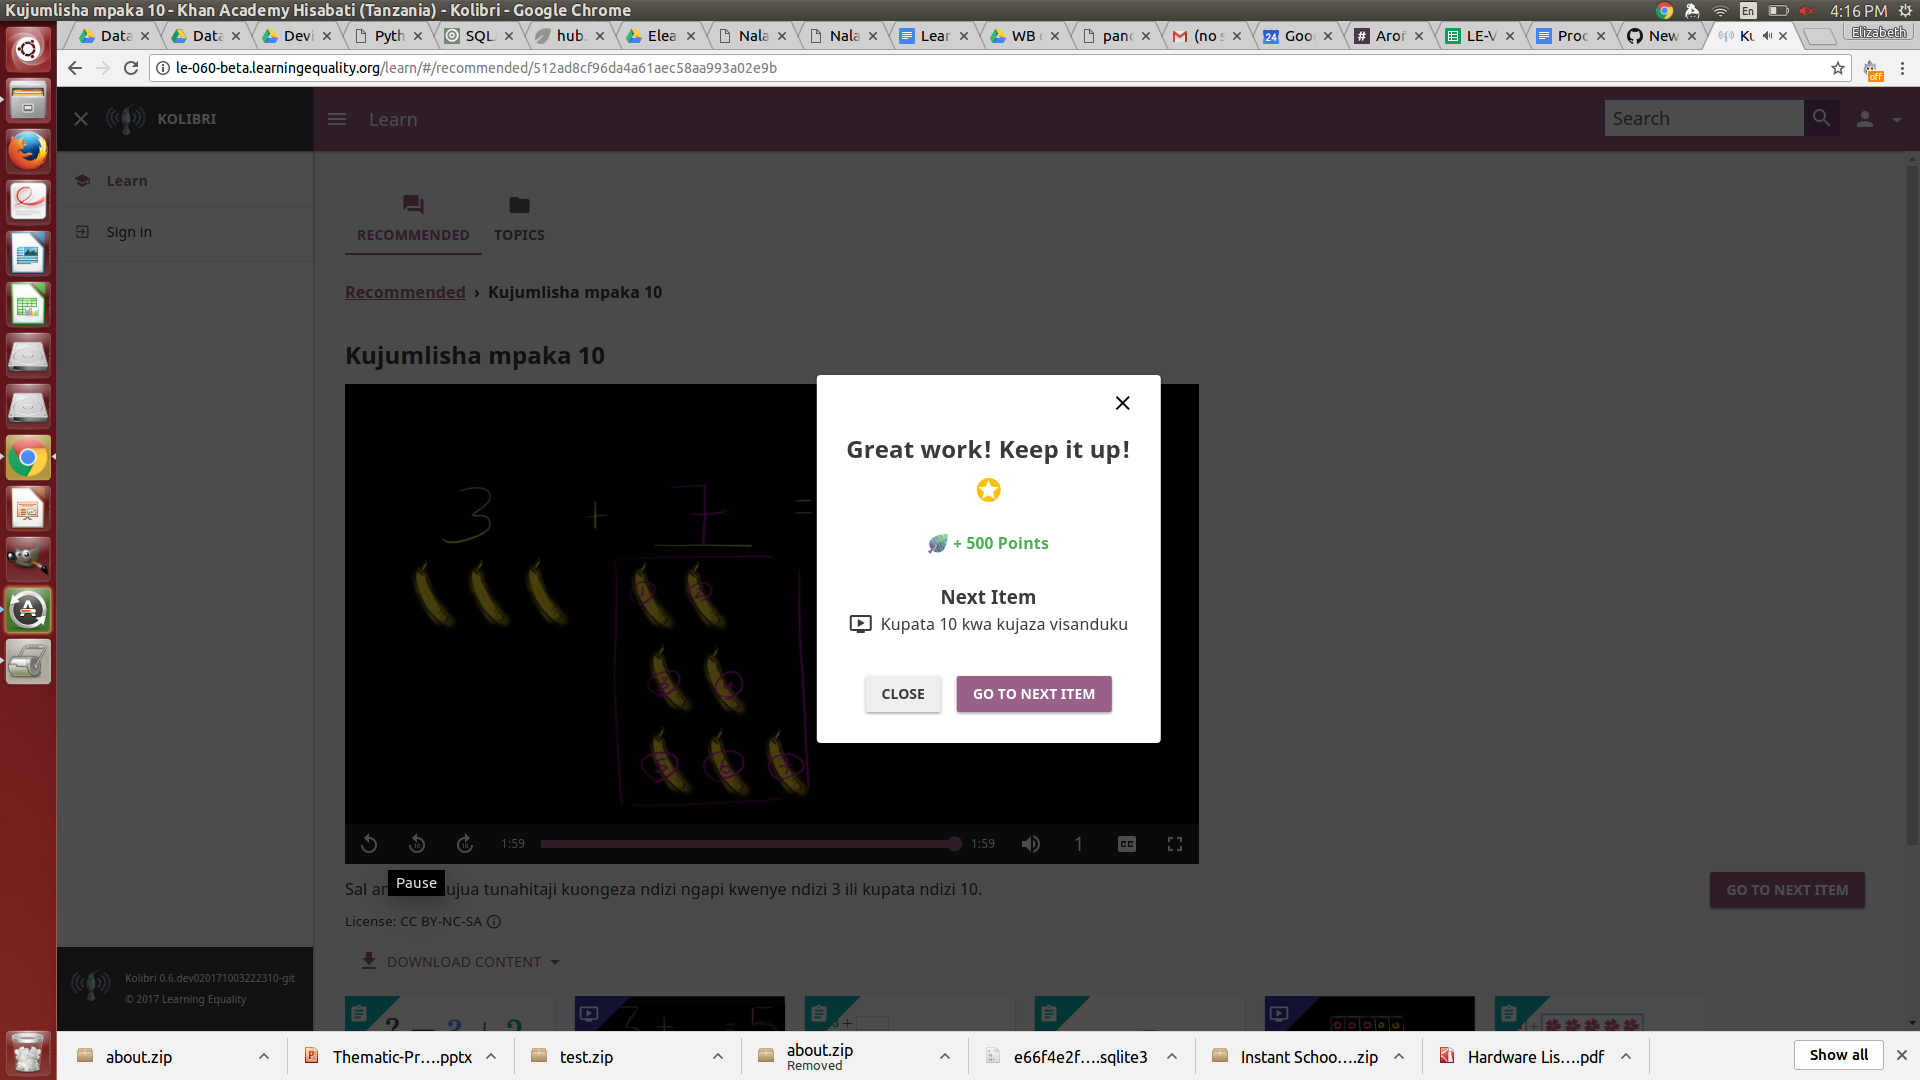Viewport: 1920px width, 1080px height.
Task: Switch to the Gmail (no s browser tab
Action: [x=1208, y=36]
